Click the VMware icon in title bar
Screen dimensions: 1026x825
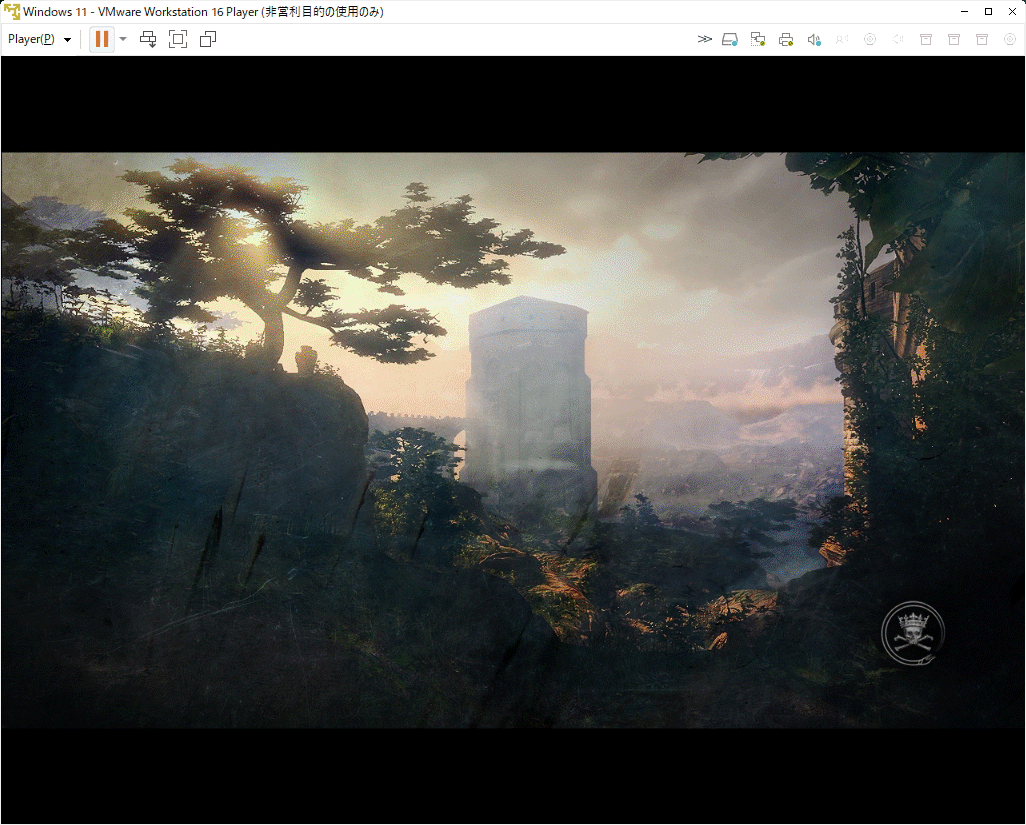point(12,12)
